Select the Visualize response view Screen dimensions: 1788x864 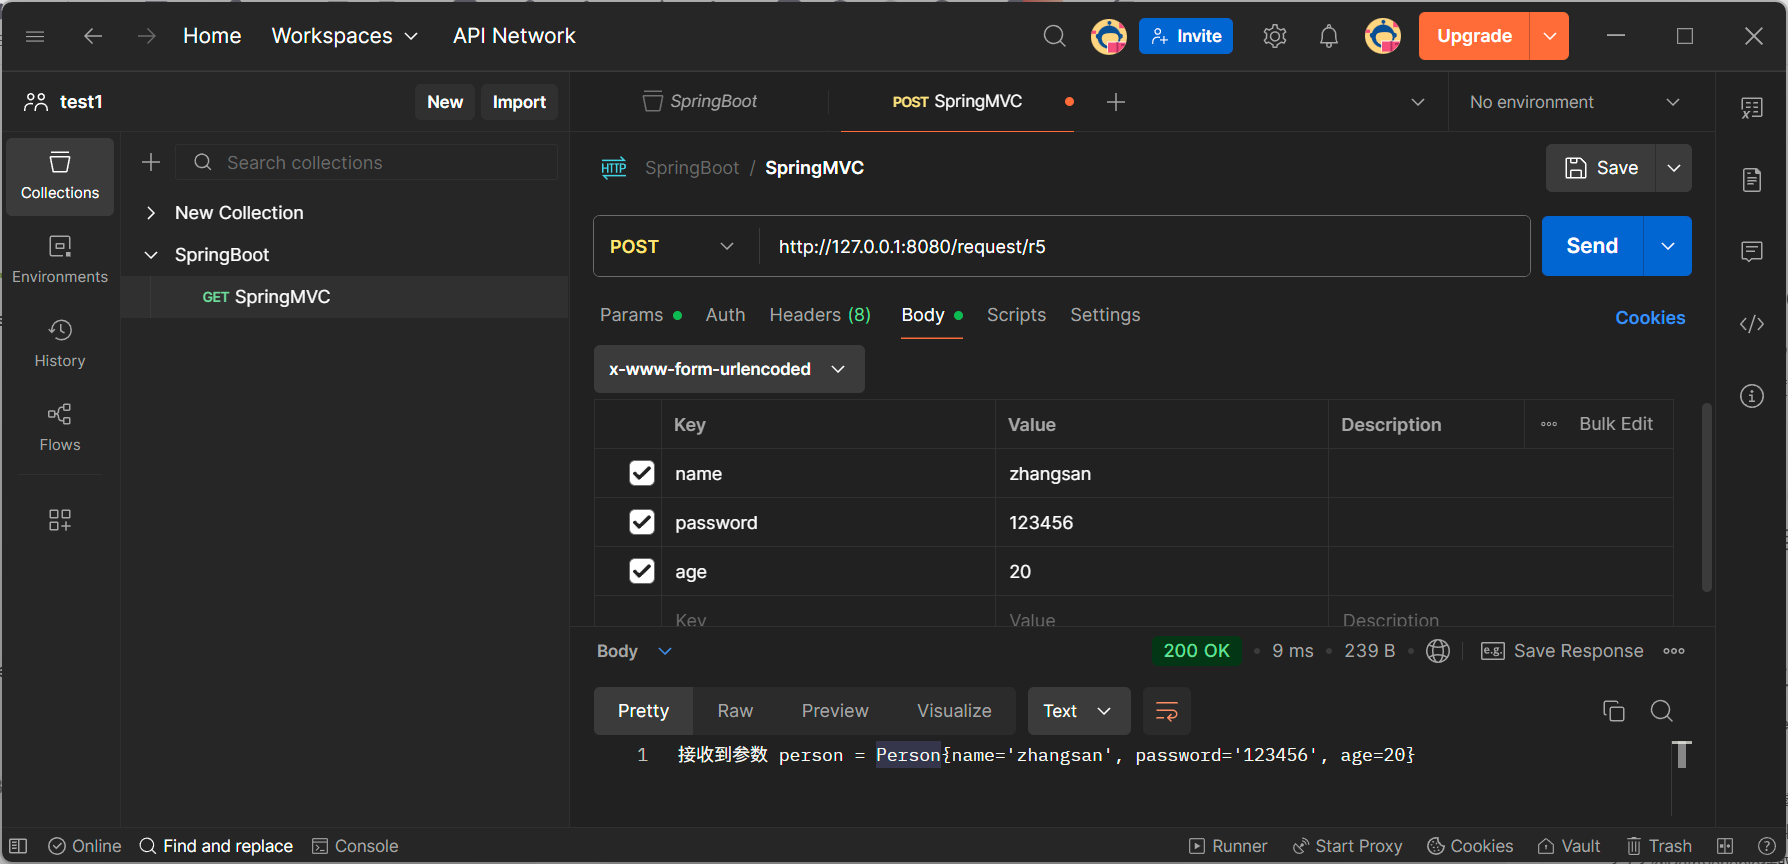[954, 711]
